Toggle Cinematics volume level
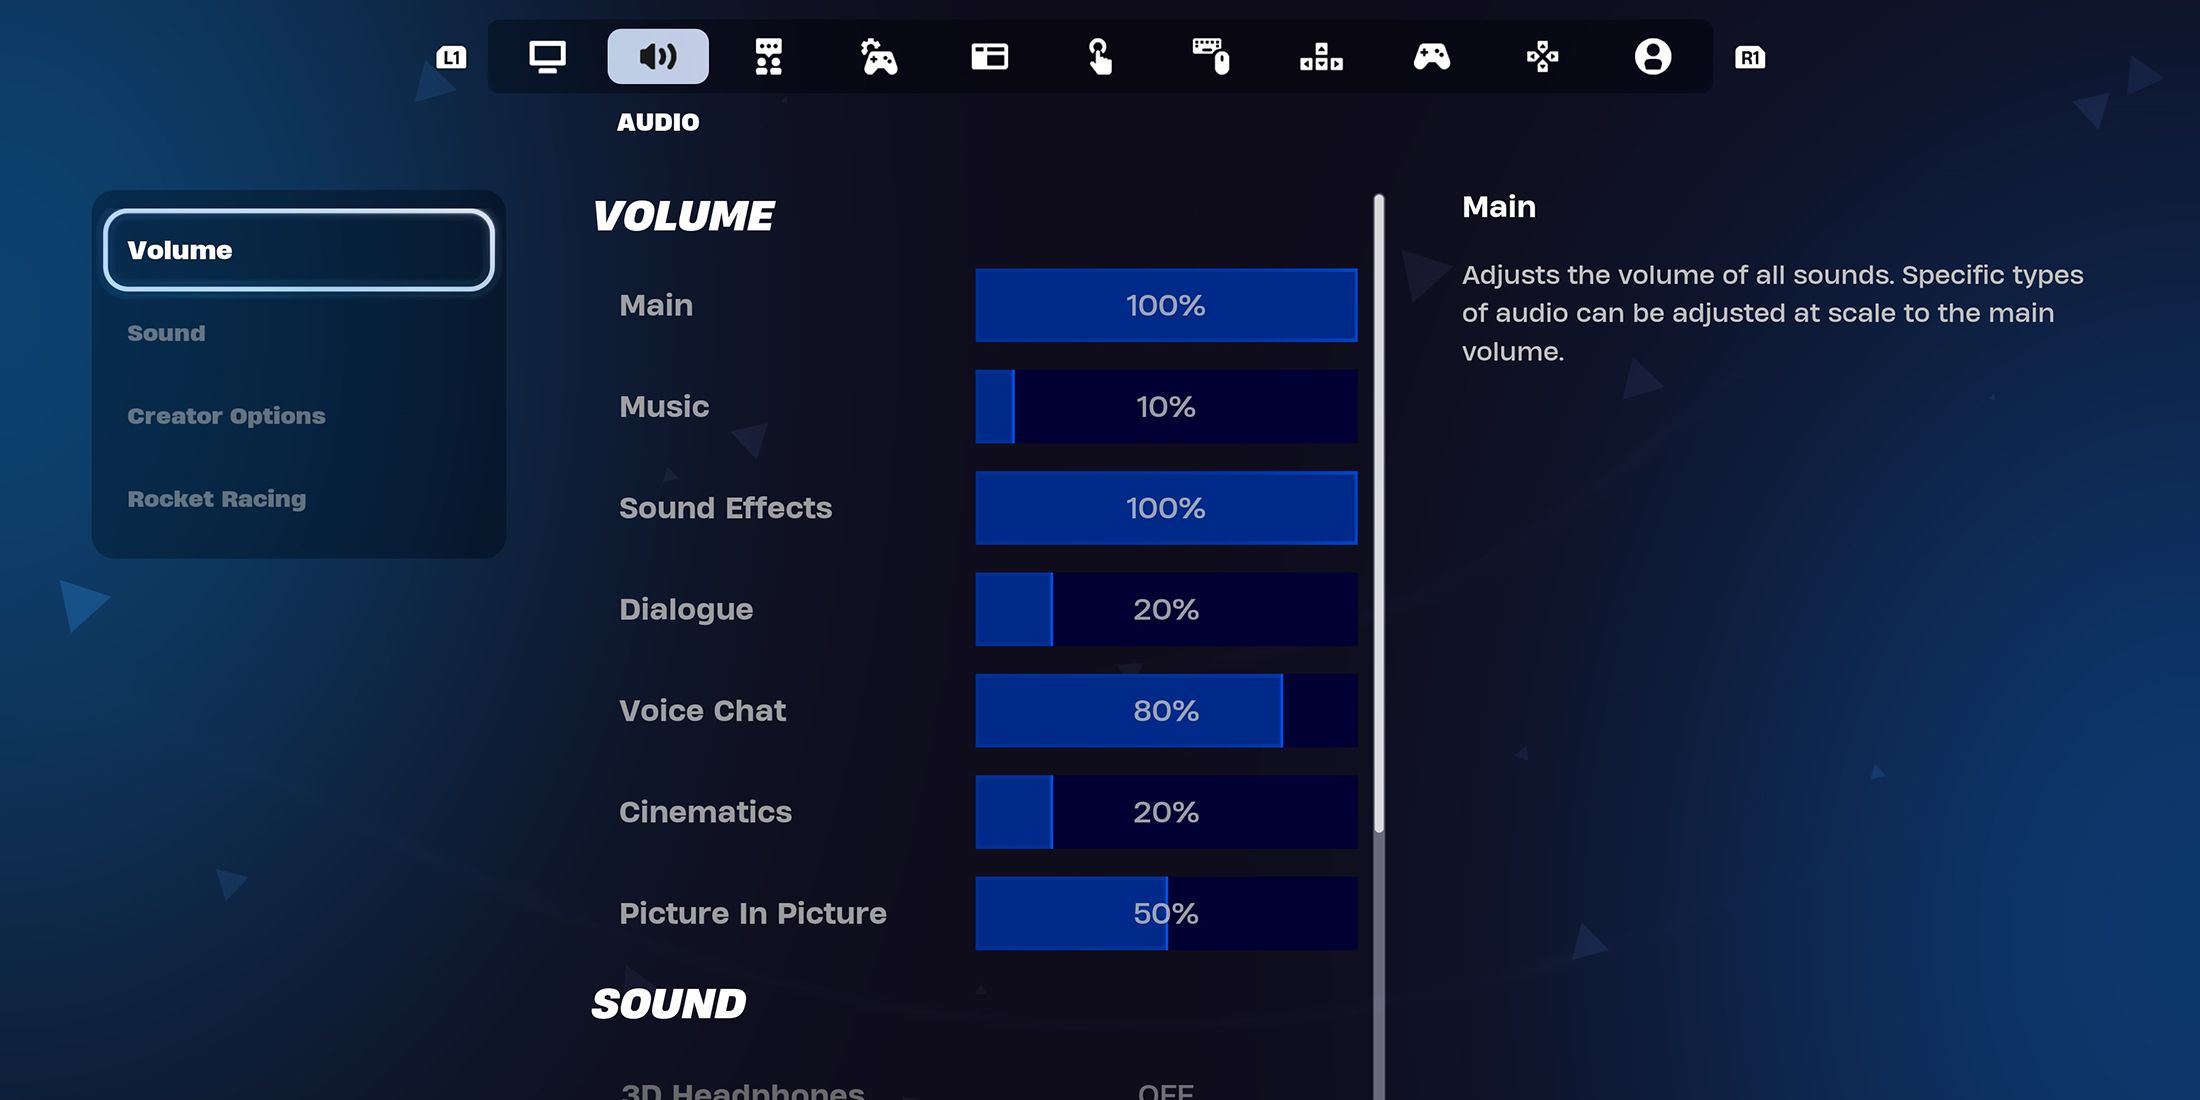This screenshot has width=2200, height=1100. tap(1166, 811)
